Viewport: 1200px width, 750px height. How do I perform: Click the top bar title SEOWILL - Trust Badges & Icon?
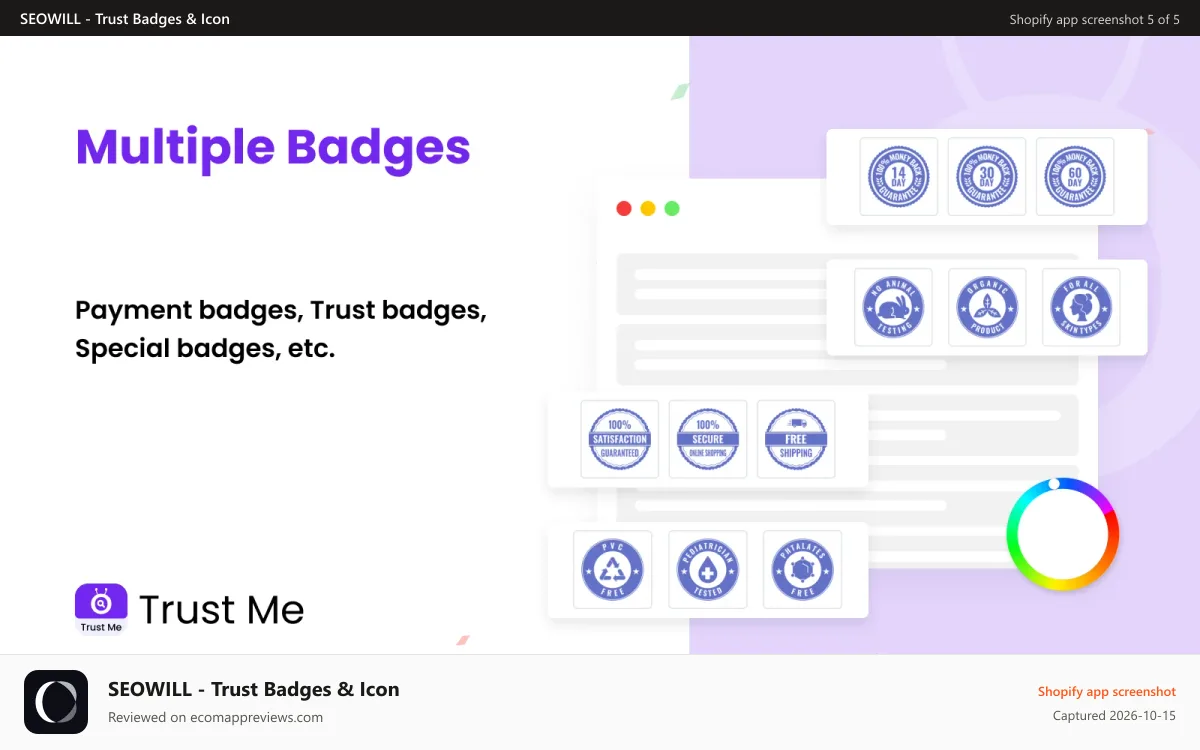coord(125,19)
